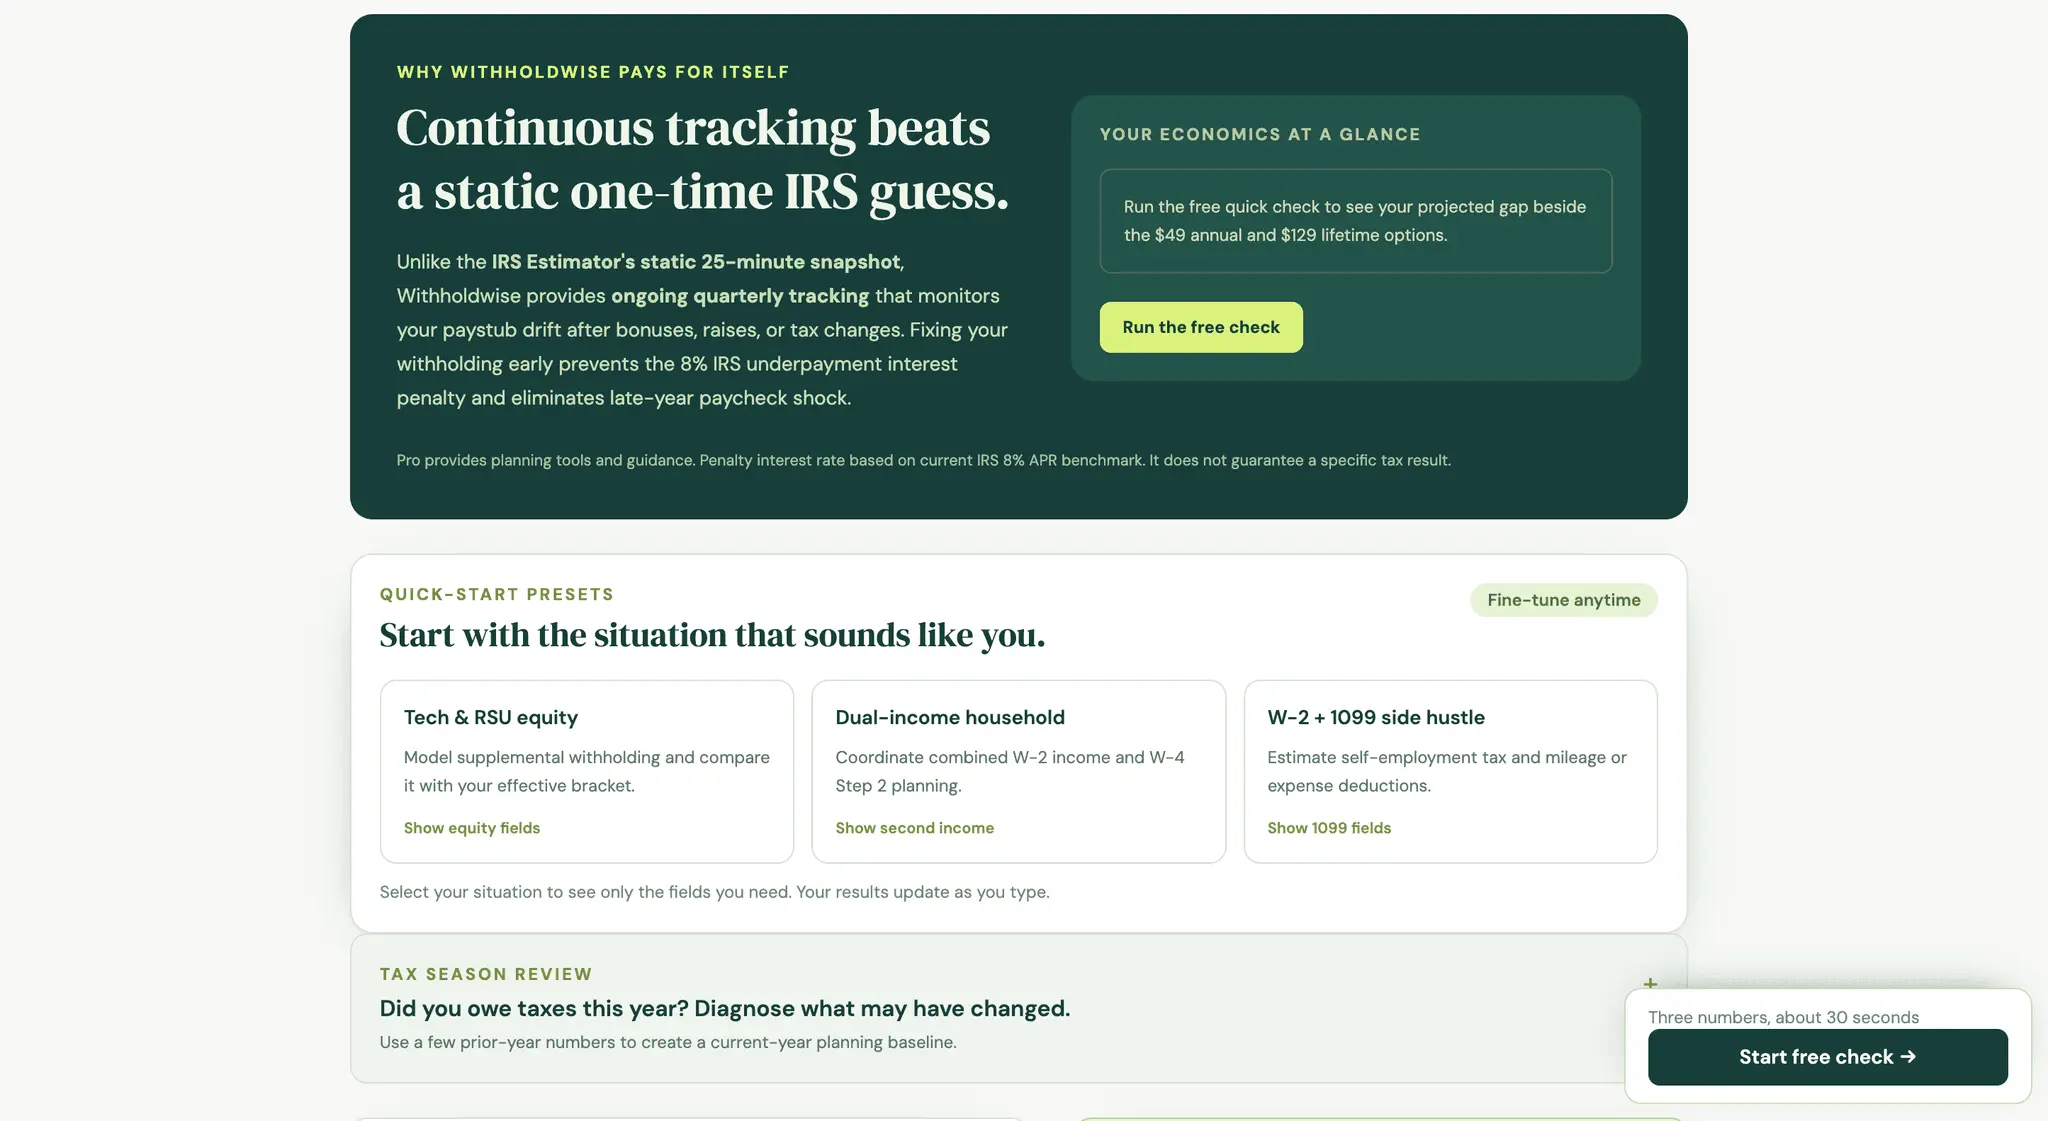
Task: Click the 'TAX SEASON REVIEW' label
Action: 486,974
